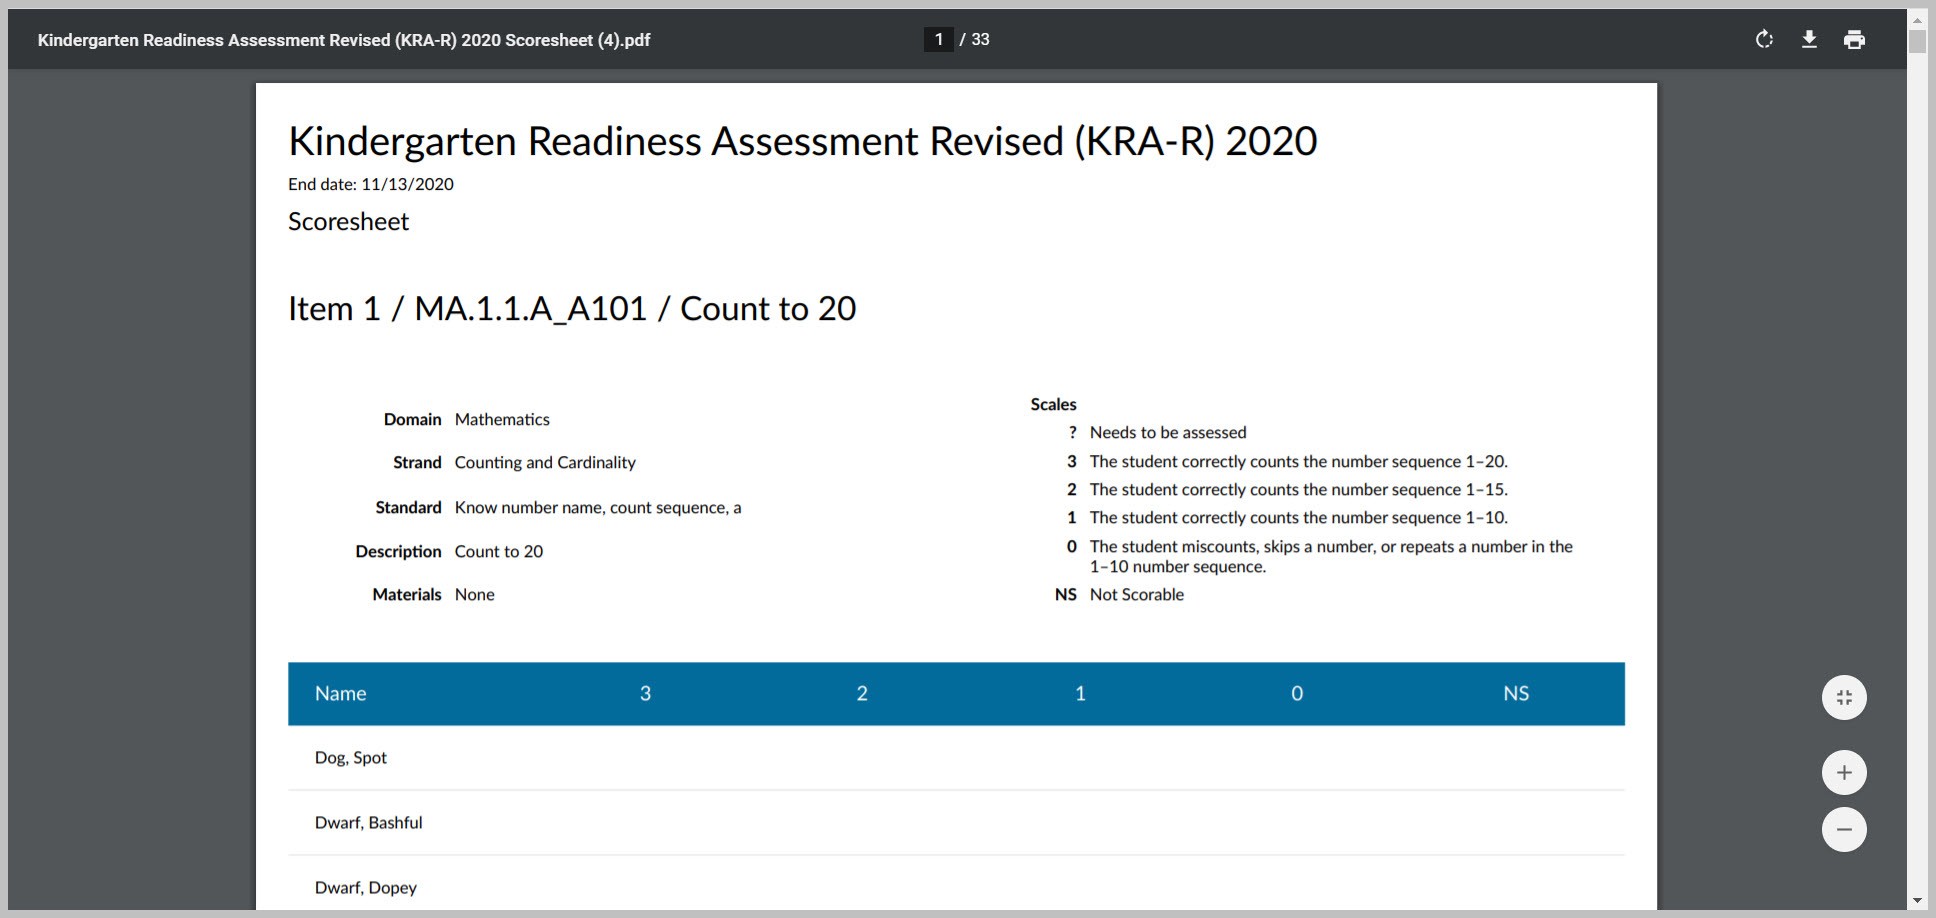Click the '/ 33' total page count

click(974, 39)
